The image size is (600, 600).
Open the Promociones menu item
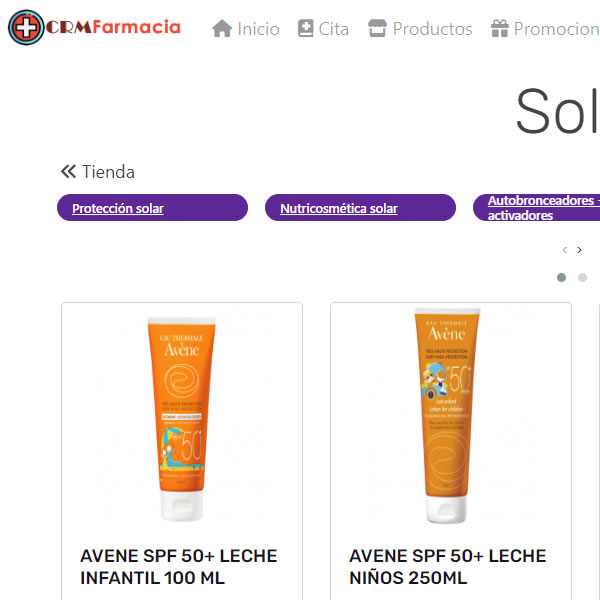click(557, 29)
